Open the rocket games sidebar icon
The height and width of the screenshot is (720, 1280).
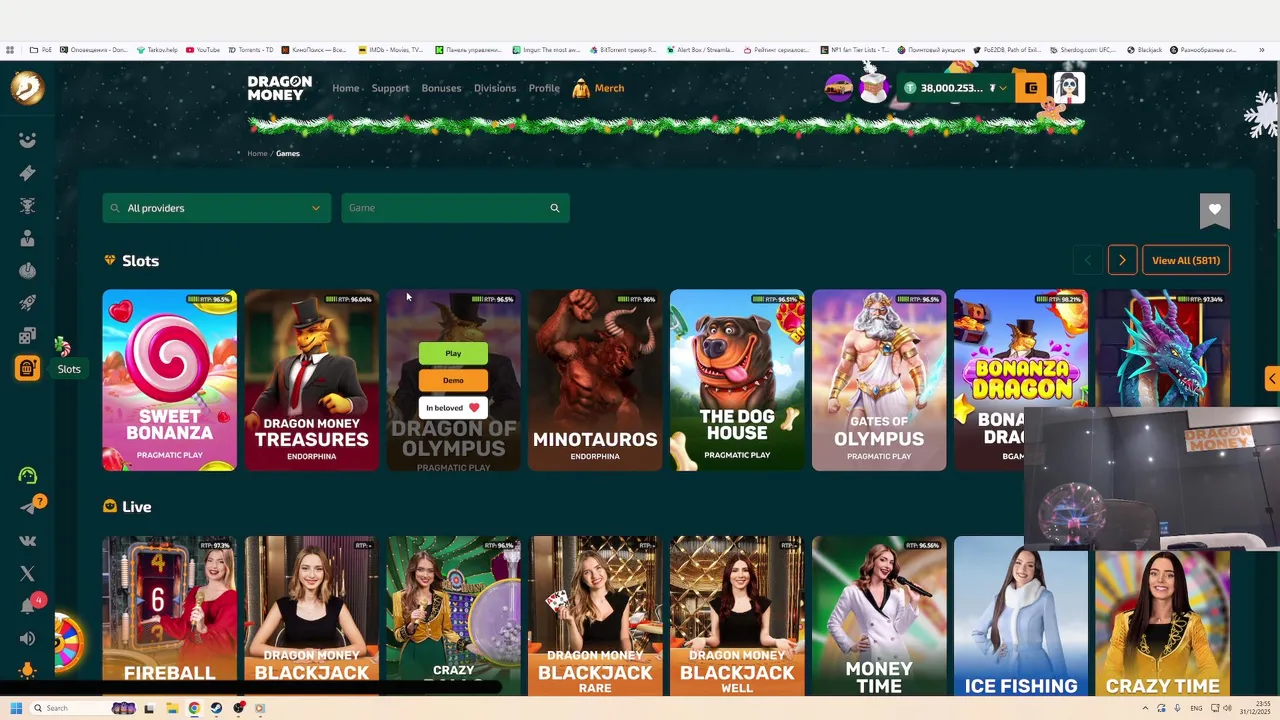tap(27, 303)
